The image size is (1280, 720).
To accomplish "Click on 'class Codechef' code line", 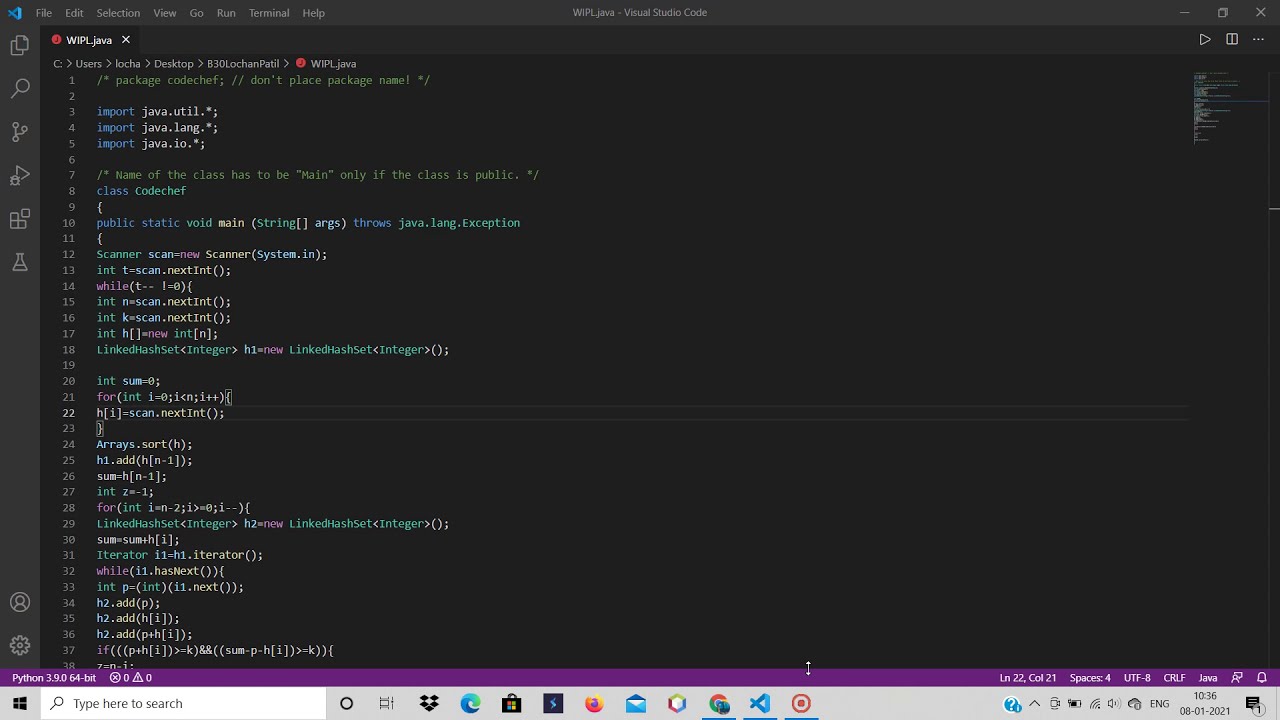I will pos(141,191).
